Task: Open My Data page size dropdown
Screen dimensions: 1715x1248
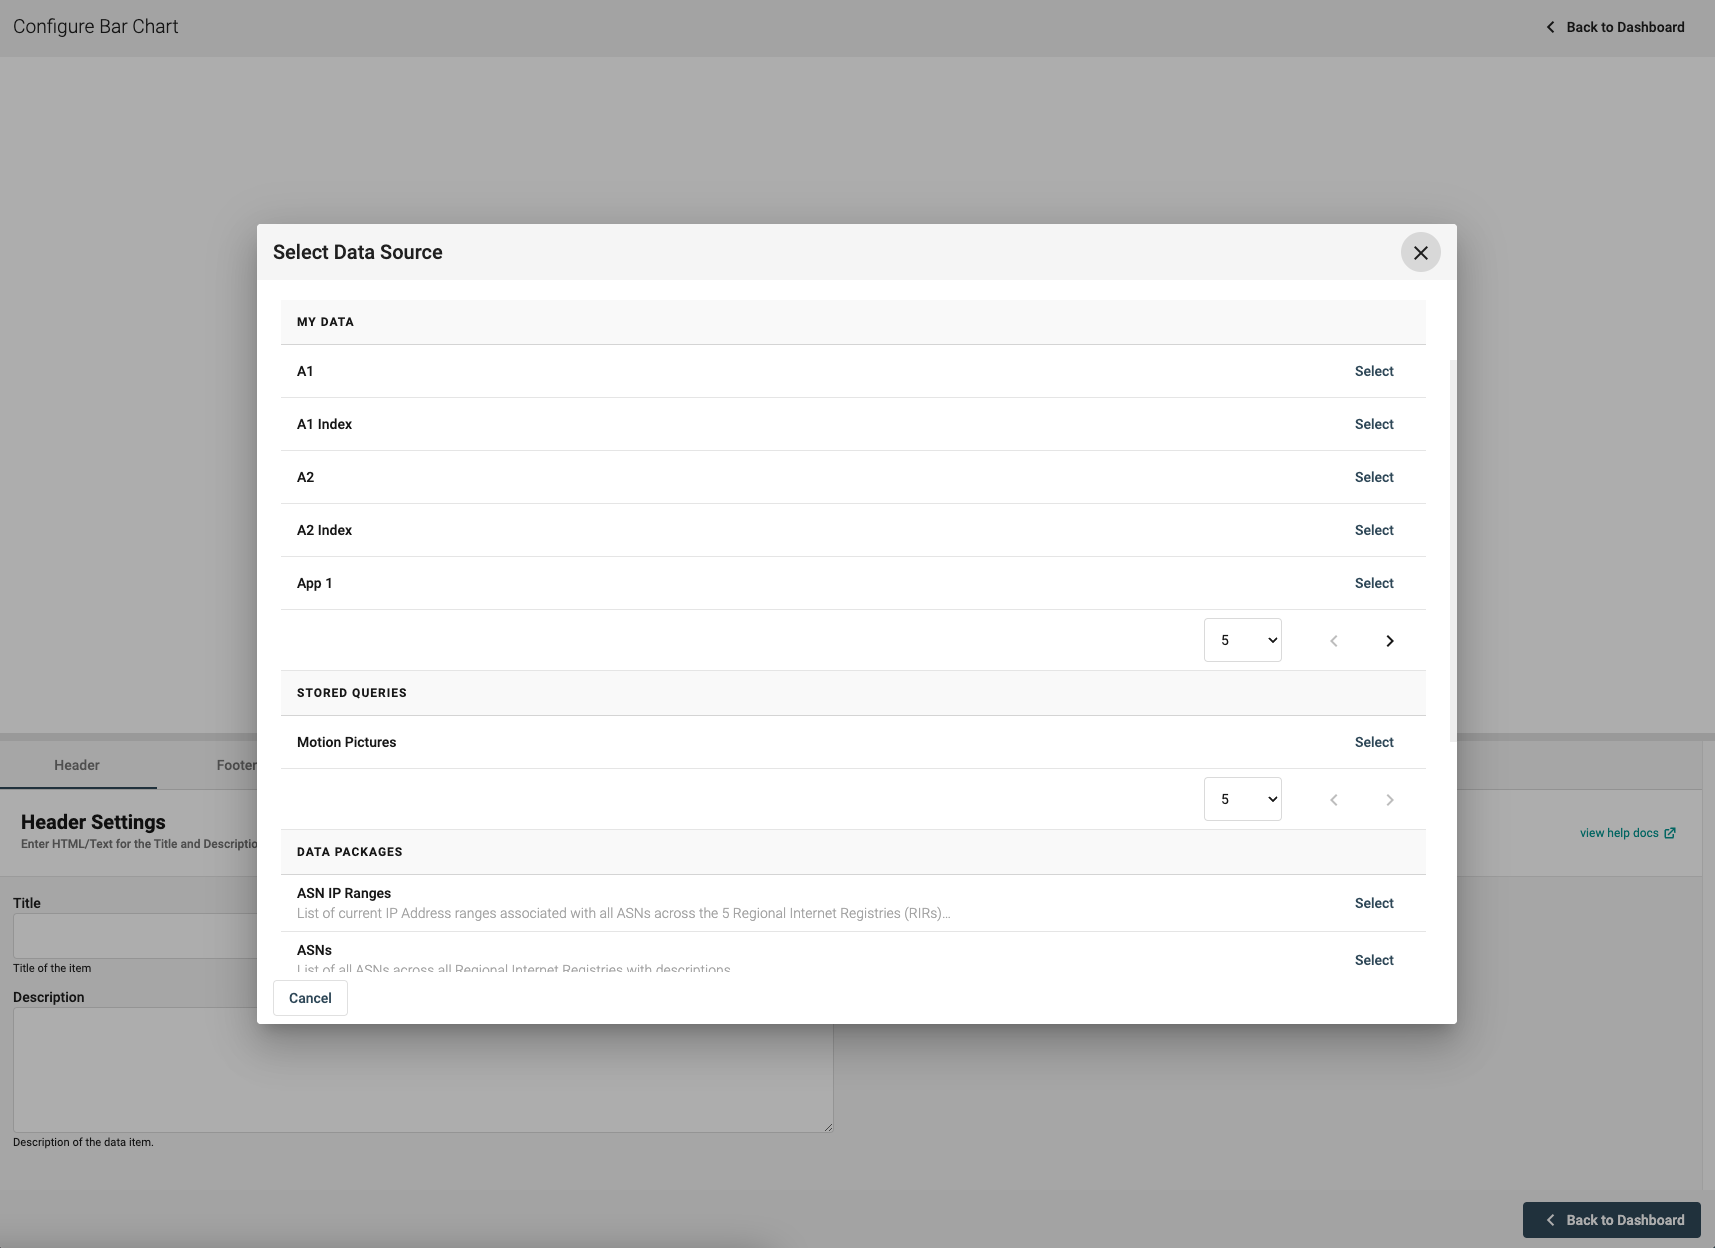Action: point(1242,640)
